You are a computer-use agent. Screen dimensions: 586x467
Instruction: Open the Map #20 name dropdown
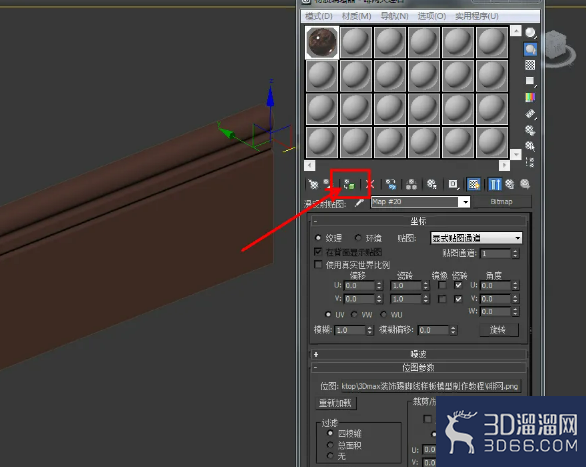pyautogui.click(x=465, y=202)
